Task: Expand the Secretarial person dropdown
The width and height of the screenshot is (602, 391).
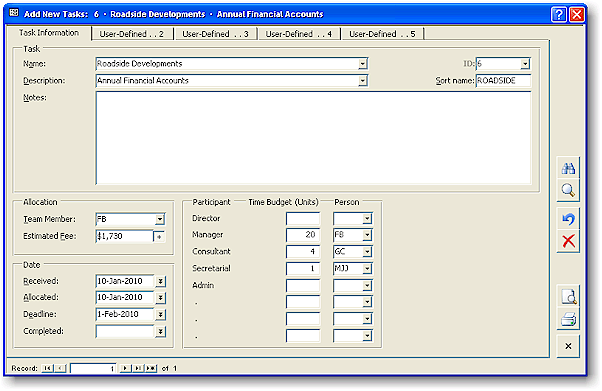Action: [367, 268]
